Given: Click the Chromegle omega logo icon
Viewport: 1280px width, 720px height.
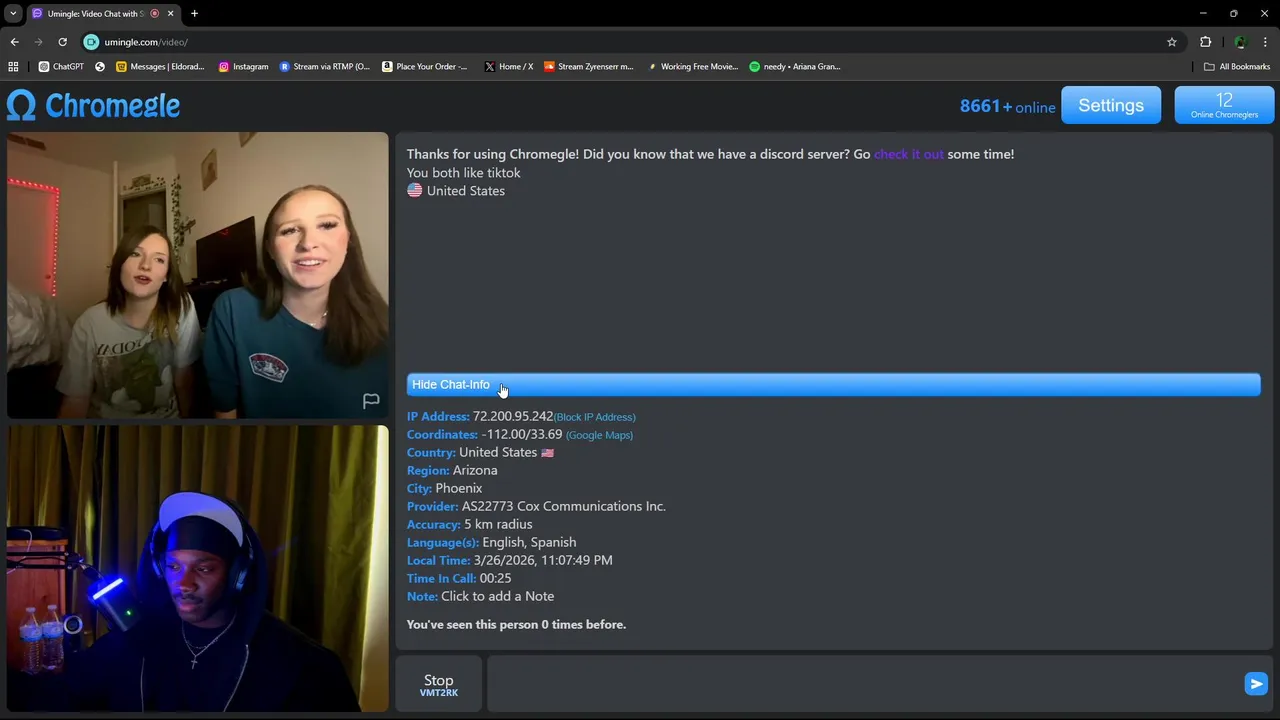Looking at the screenshot, I should pos(21,105).
